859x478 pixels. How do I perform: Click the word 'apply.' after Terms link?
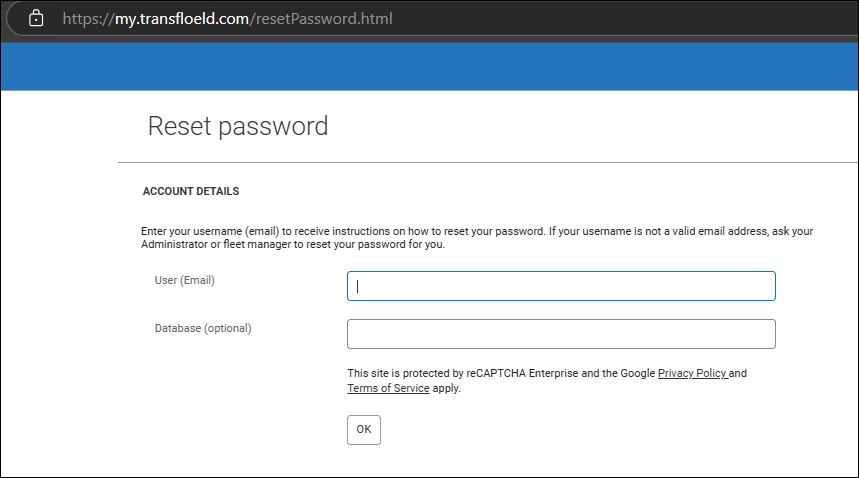click(446, 388)
